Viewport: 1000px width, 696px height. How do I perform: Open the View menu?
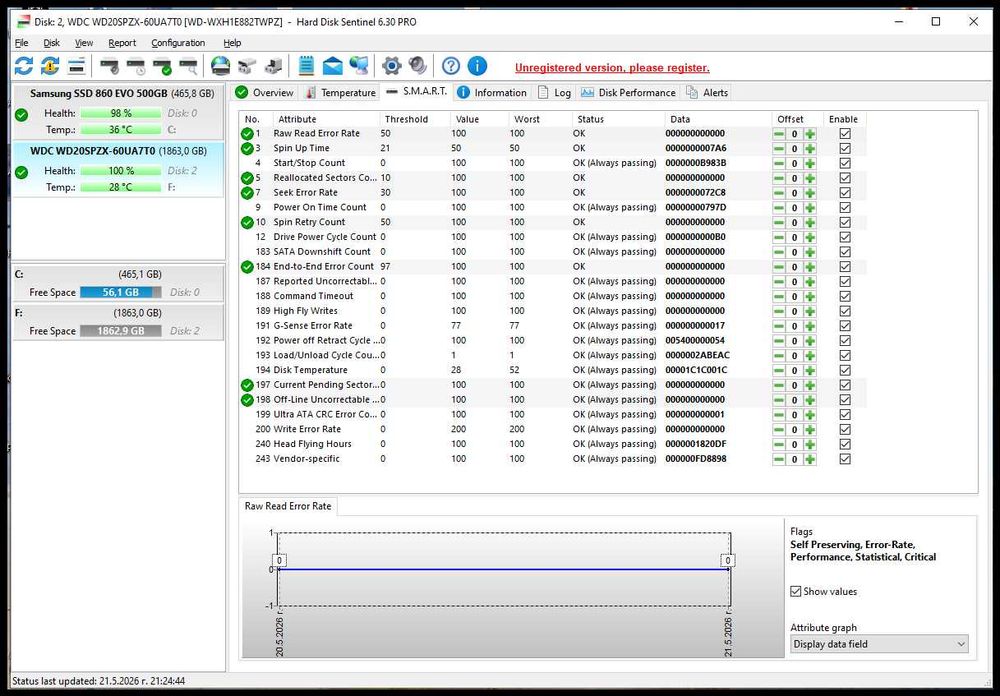point(84,43)
